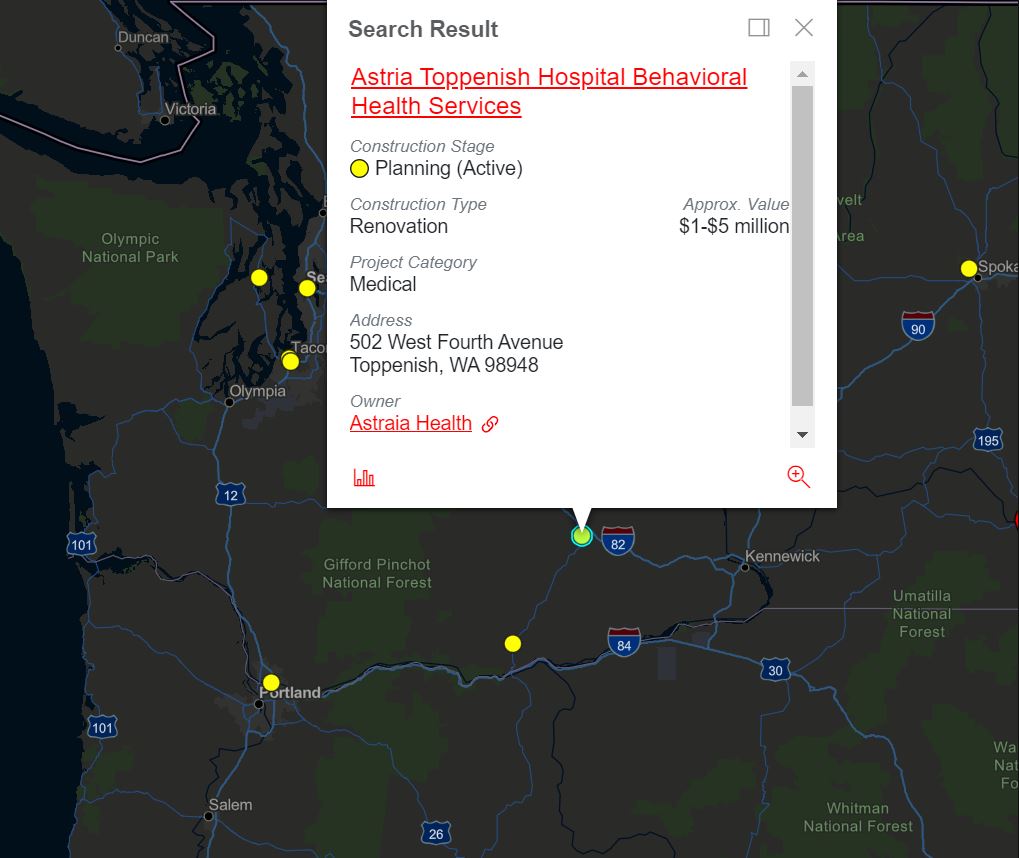The image size is (1019, 858).
Task: Select the yellow marker near Tacoma
Action: pyautogui.click(x=290, y=361)
